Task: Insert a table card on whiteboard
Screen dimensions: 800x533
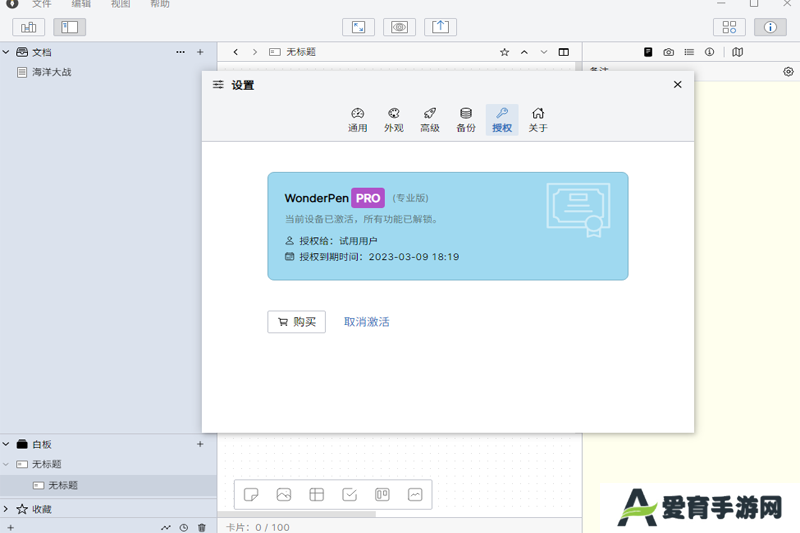Action: (x=317, y=494)
